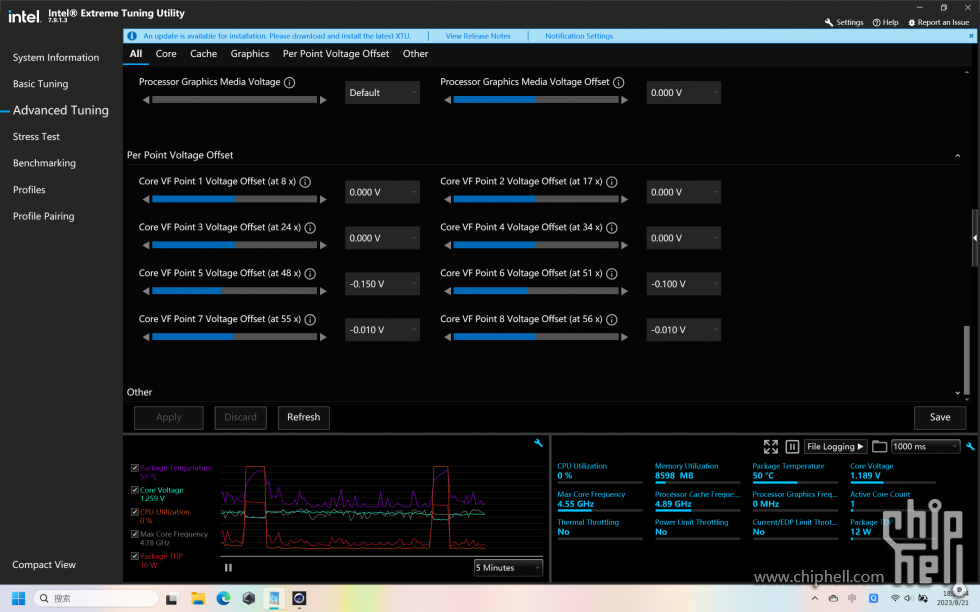Open Core VF Point 6 dropdown showing -0.100 V
Screen dimensions: 980x612
pyautogui.click(x=683, y=284)
